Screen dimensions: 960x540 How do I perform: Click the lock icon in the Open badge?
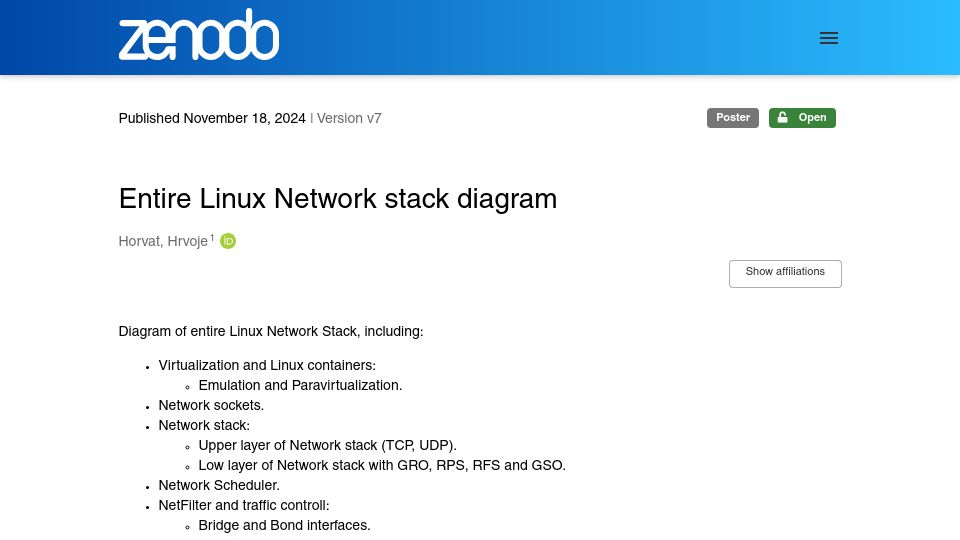coord(782,118)
